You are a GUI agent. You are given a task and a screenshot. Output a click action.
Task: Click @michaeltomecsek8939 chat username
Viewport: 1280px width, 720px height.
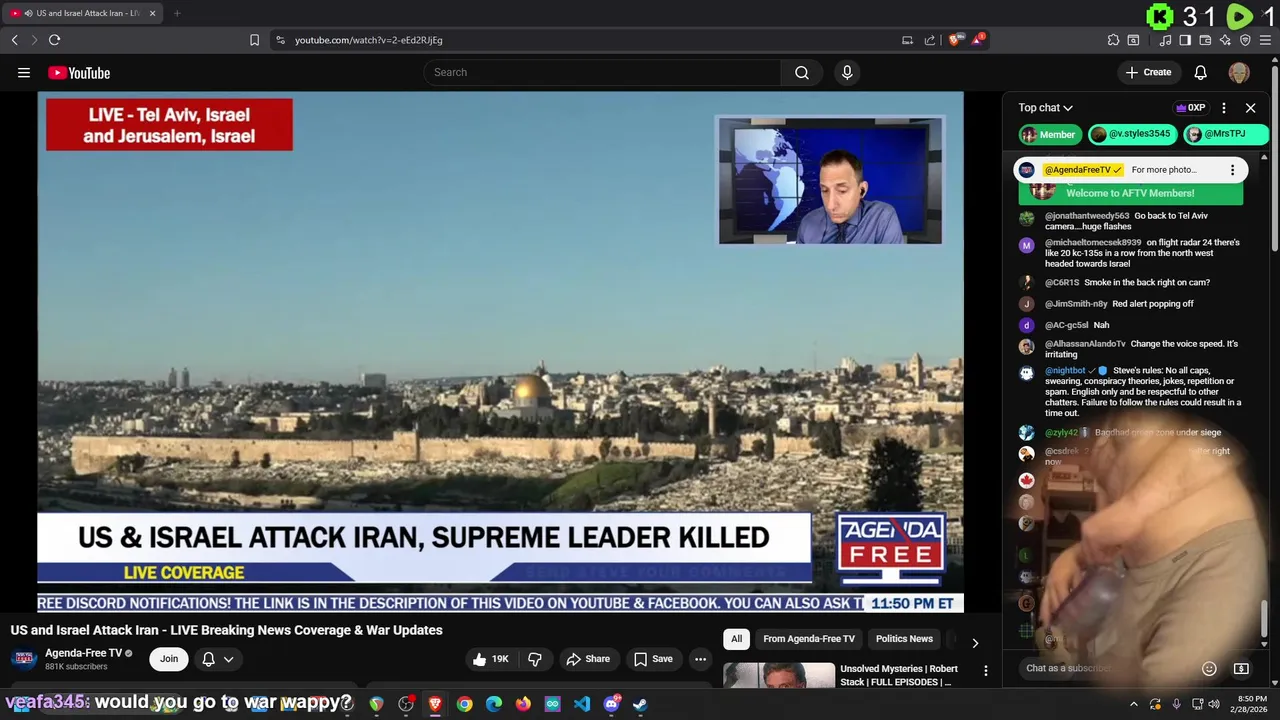tap(1093, 242)
